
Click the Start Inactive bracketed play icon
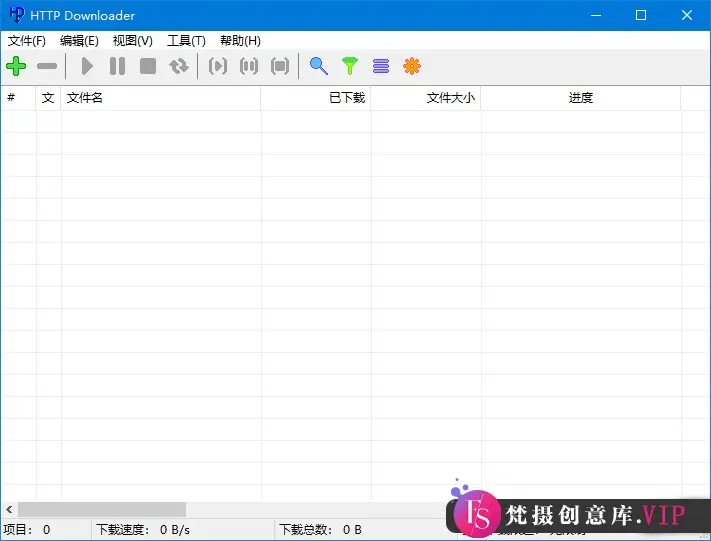pos(218,66)
